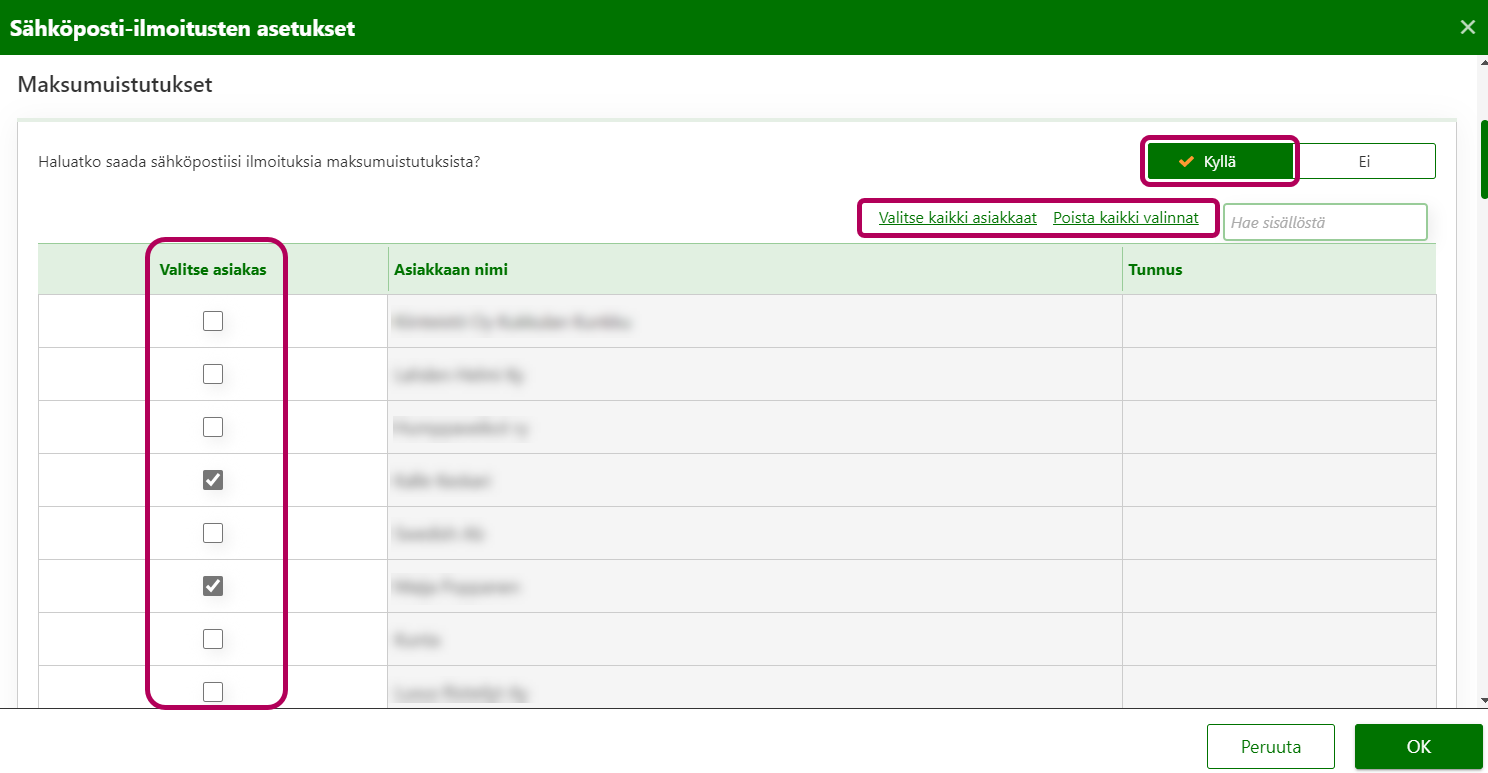Tick the checkbox in the seventh customer row
The width and height of the screenshot is (1488, 773).
pos(213,639)
